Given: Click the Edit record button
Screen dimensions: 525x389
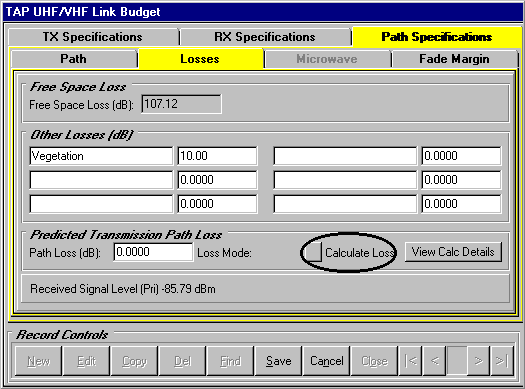Looking at the screenshot, I should 86,361.
